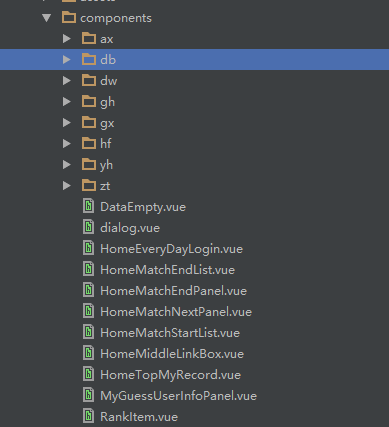Viewport: 389px width, 427px height.
Task: Select the gh folder label
Action: point(107,102)
